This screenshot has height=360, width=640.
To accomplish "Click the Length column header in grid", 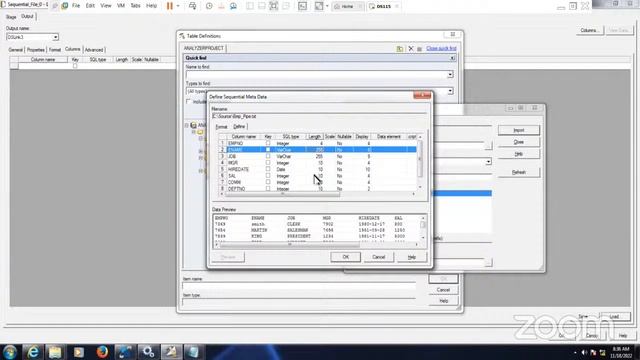I will (x=315, y=137).
